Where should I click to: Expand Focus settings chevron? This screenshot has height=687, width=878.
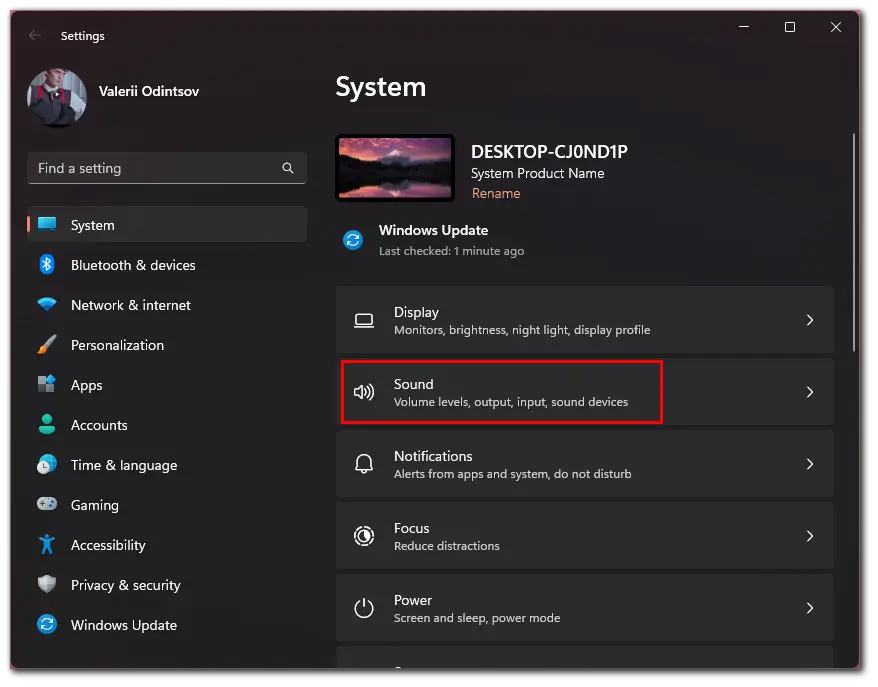tap(810, 536)
